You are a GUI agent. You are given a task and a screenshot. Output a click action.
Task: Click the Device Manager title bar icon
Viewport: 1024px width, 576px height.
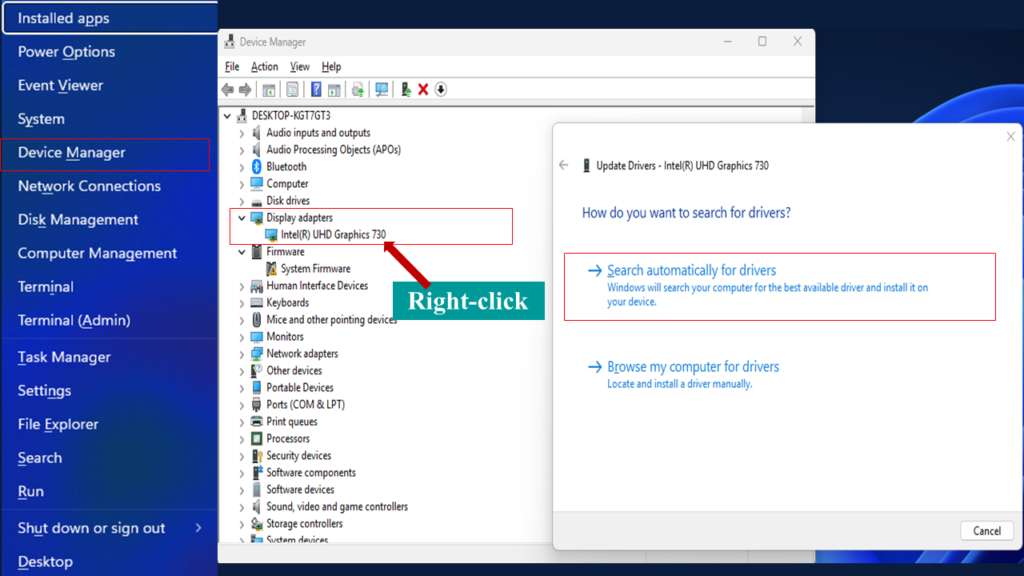click(x=229, y=42)
